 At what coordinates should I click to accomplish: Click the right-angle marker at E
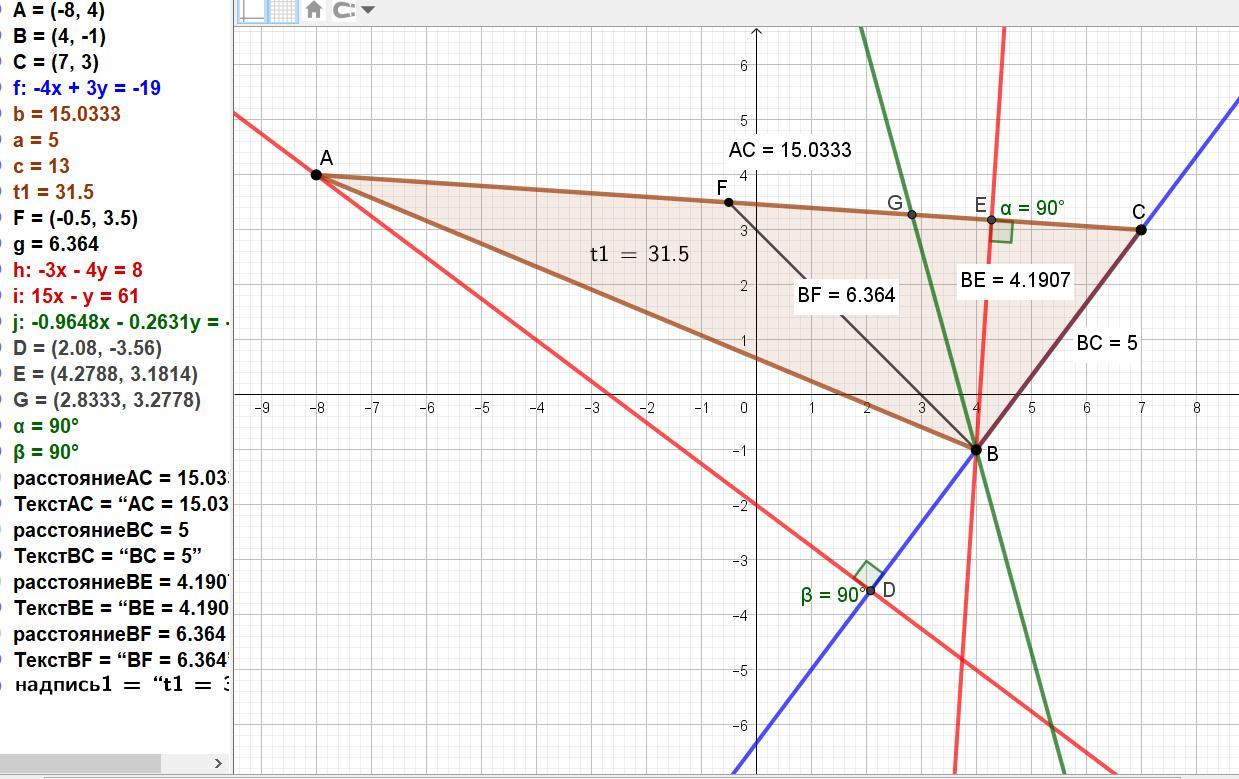(1002, 232)
